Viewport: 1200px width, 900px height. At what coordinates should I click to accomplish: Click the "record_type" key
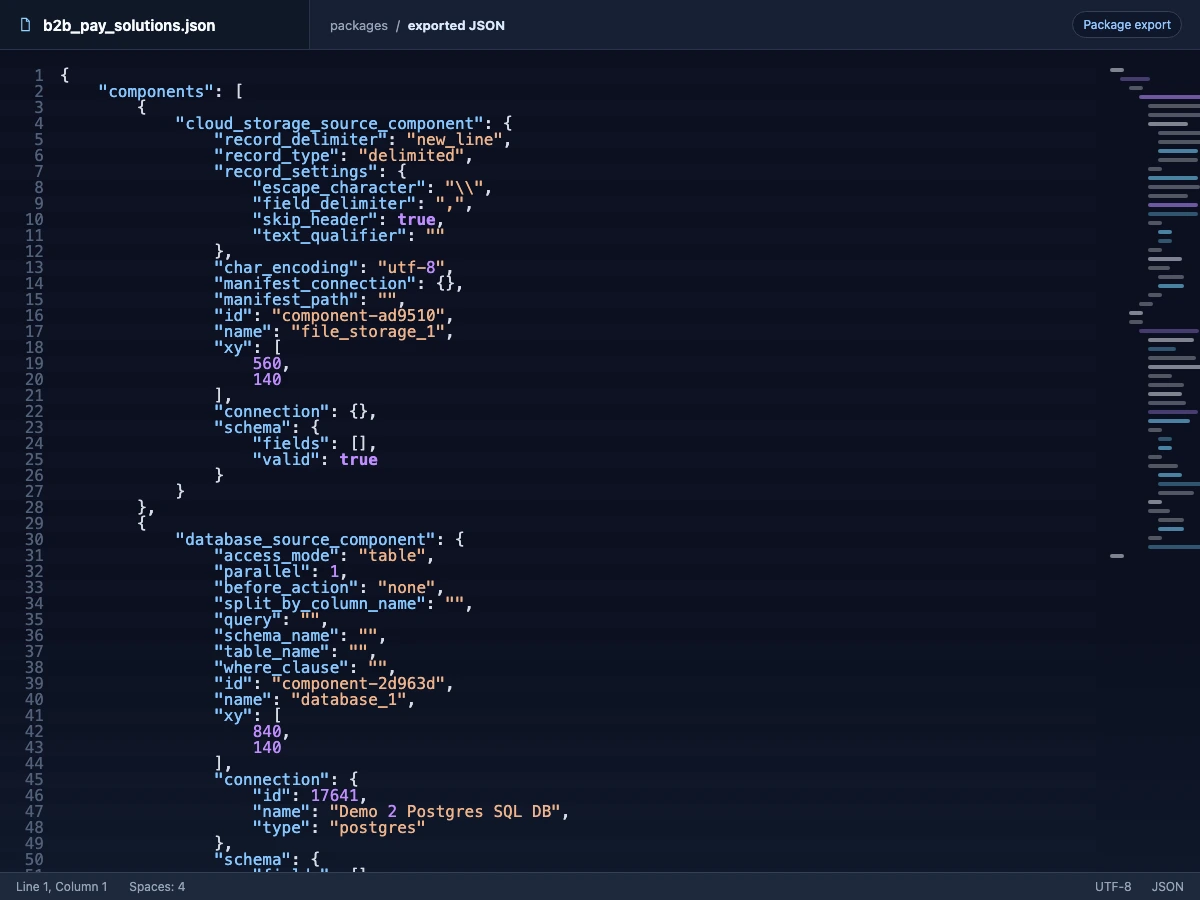(x=277, y=155)
